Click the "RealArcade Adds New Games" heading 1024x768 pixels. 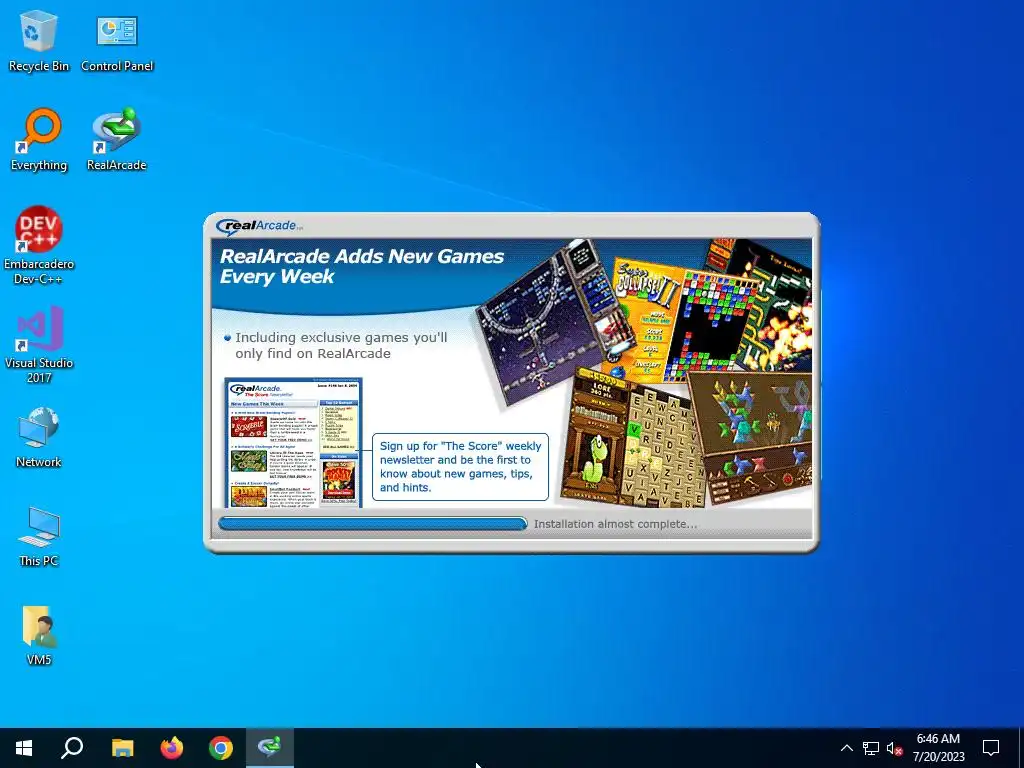click(361, 266)
